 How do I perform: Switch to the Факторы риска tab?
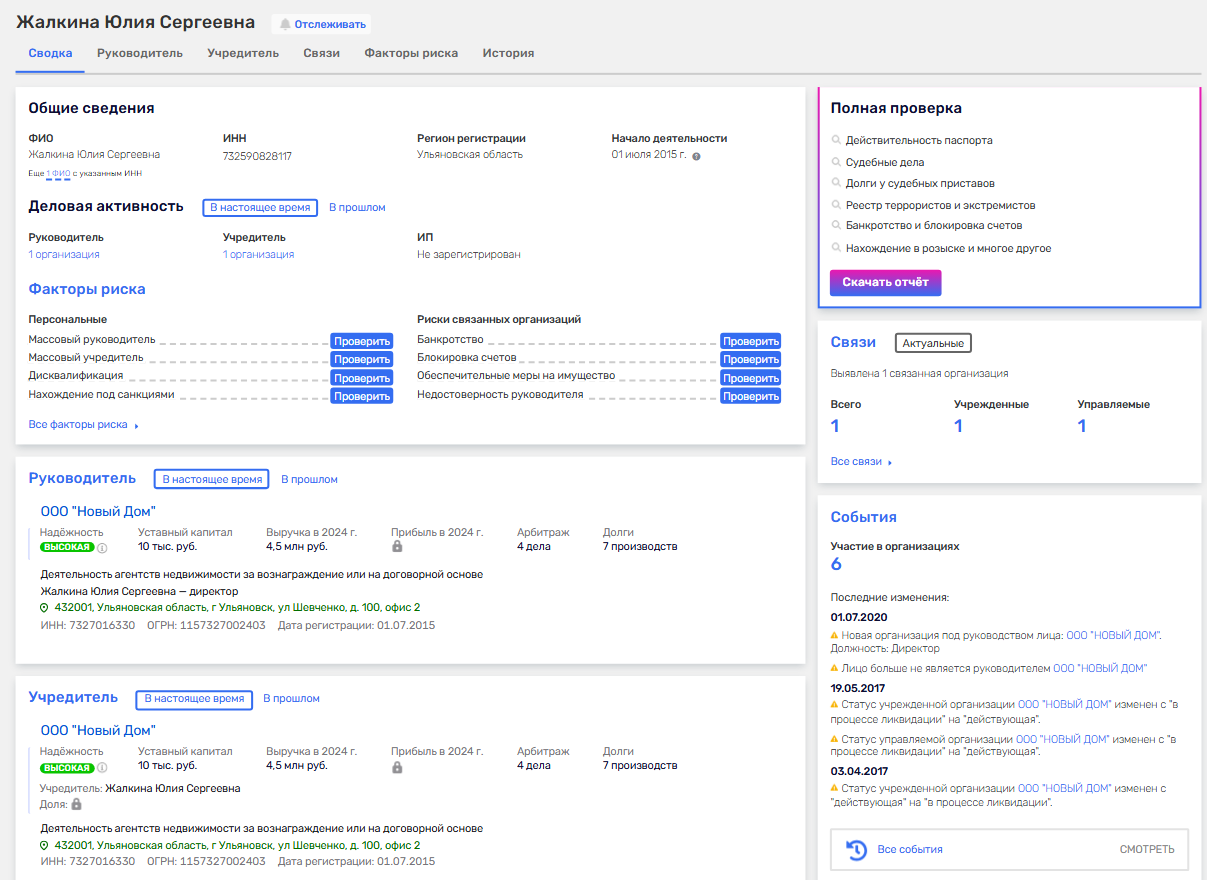(x=411, y=53)
